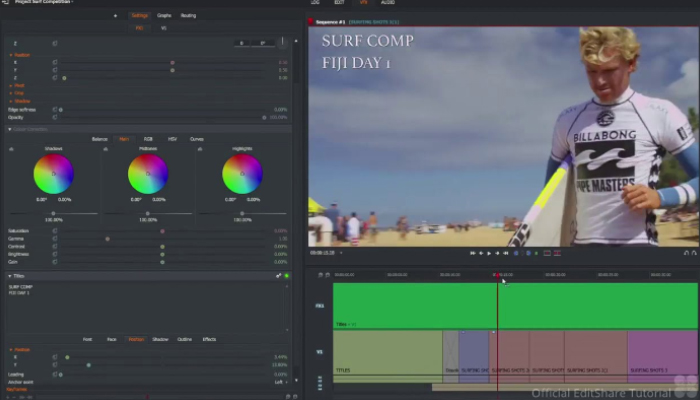Image resolution: width=700 pixels, height=400 pixels.
Task: Click the Midtones colour wheel
Action: pos(148,173)
